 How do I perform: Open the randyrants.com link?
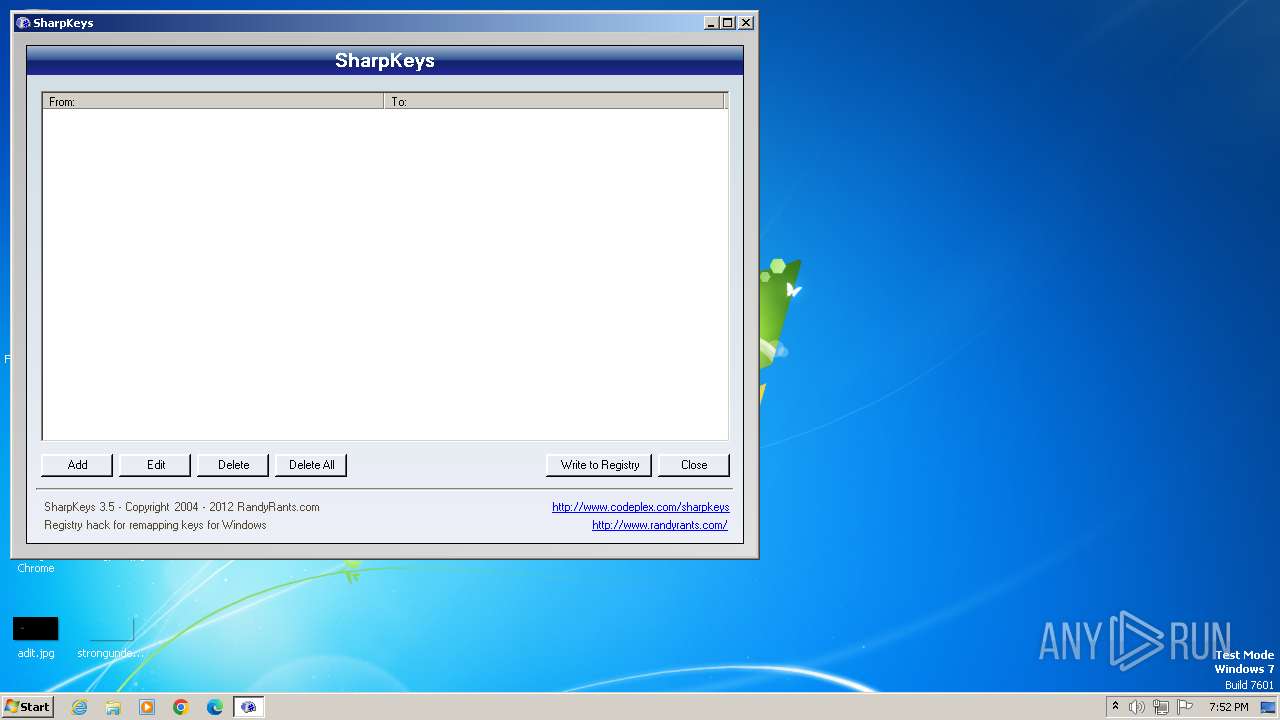click(x=660, y=525)
